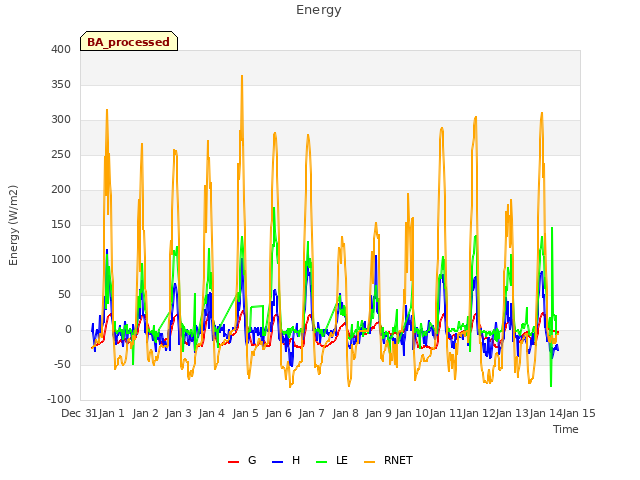
Task: Click the Jan 14 x-axis label
Action: point(546,413)
